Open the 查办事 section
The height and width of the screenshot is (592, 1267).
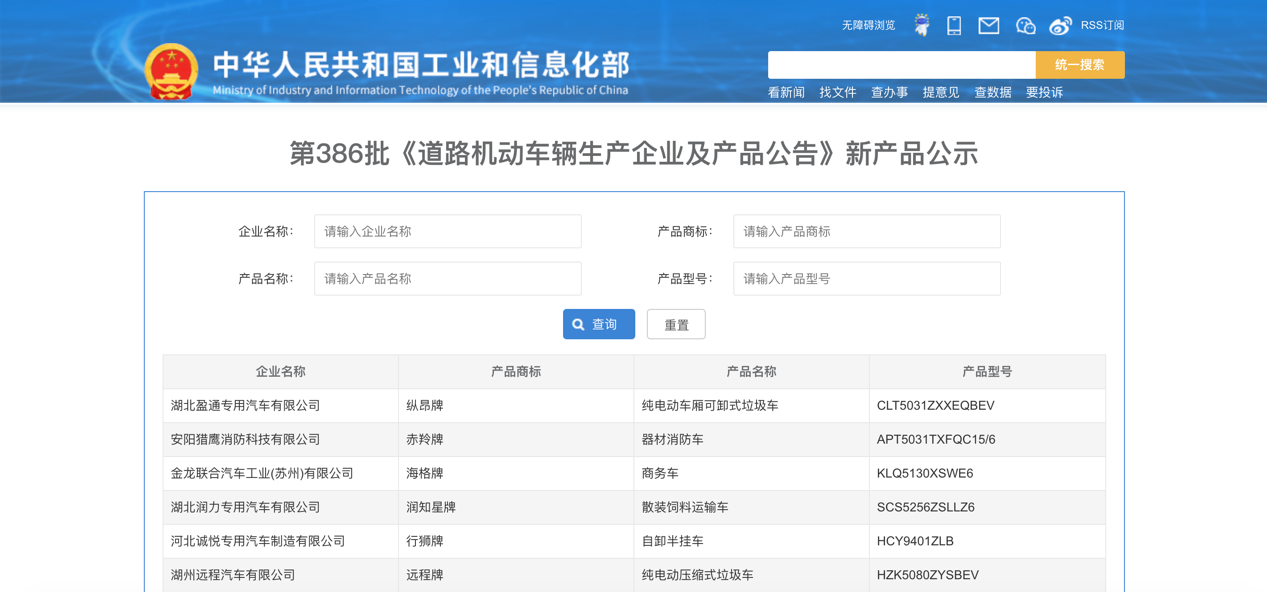[889, 91]
